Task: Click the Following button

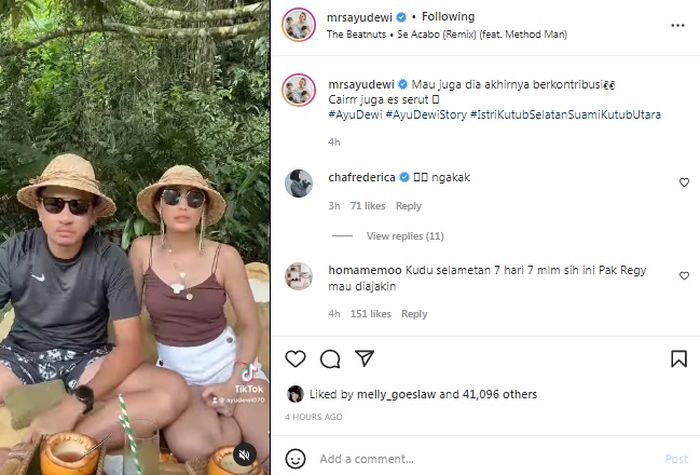Action: pos(448,17)
